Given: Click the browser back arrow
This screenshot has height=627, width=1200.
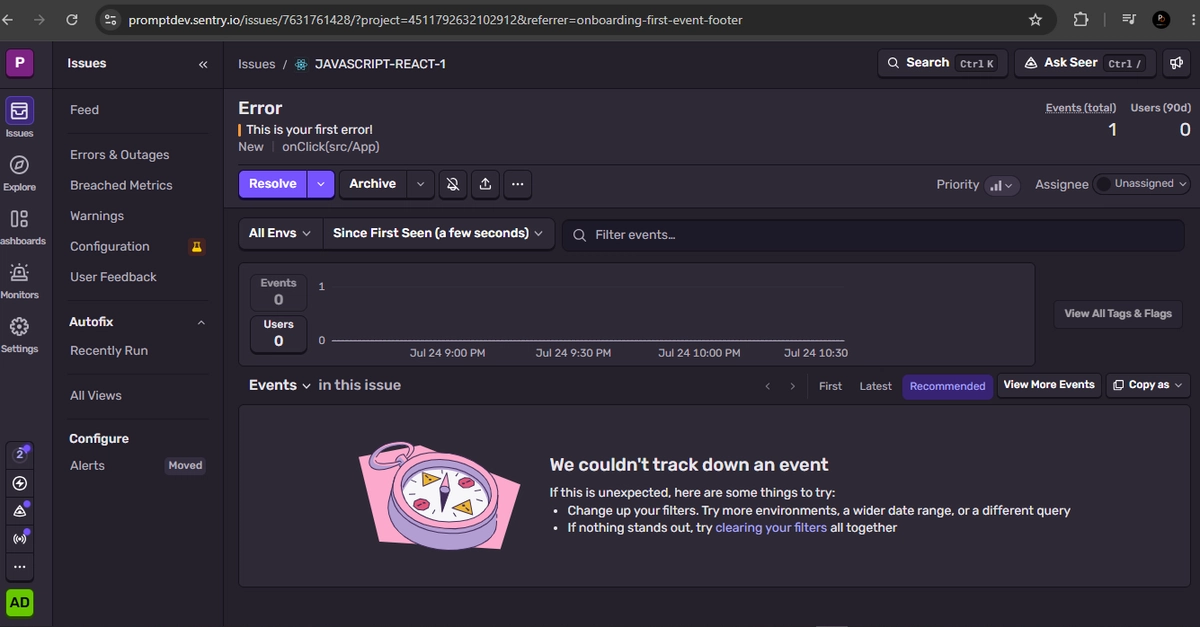Looking at the screenshot, I should [x=7, y=19].
